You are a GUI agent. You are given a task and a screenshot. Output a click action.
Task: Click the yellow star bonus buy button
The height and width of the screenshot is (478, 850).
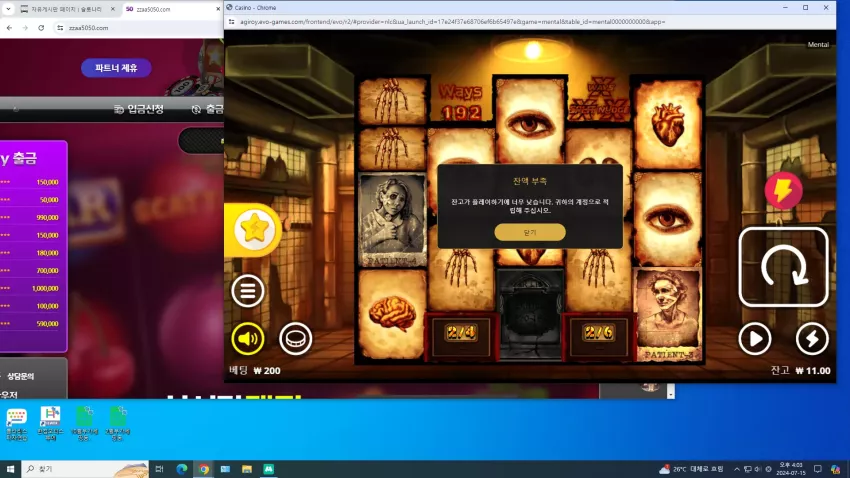pyautogui.click(x=254, y=230)
